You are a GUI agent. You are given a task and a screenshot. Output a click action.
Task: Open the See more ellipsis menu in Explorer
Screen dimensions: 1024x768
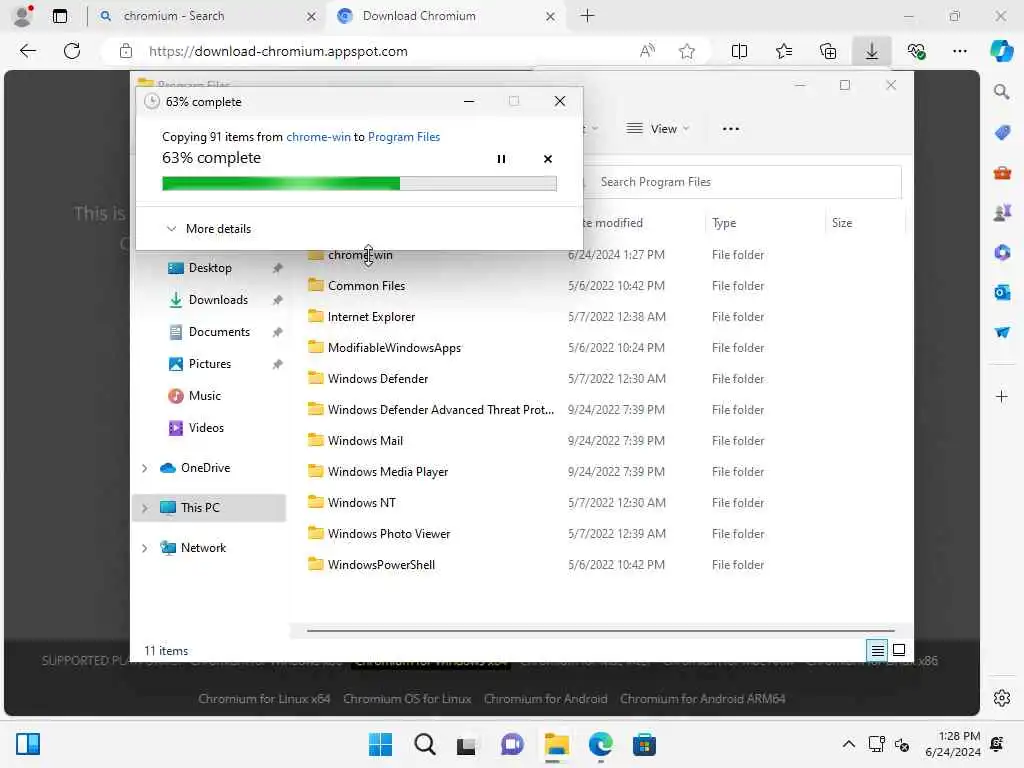731,129
